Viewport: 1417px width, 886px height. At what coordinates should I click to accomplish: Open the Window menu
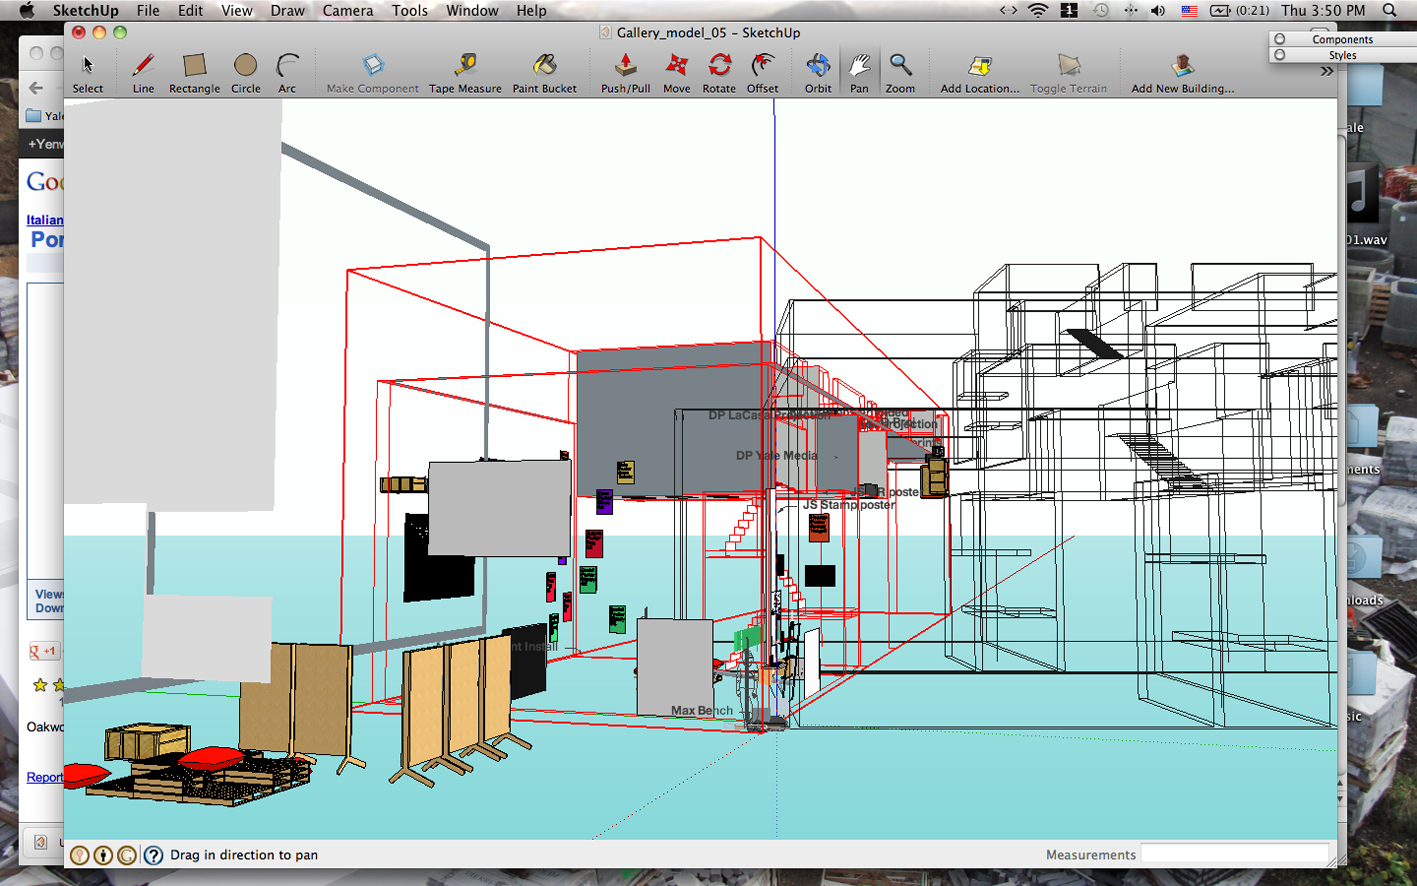tap(472, 10)
